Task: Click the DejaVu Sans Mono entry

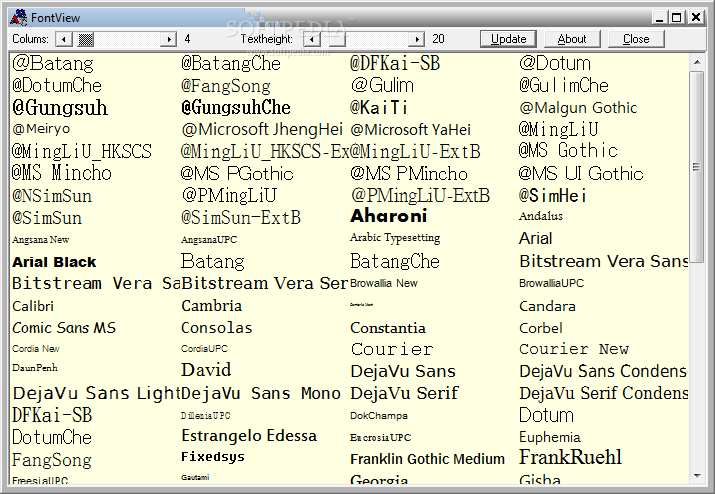Action: click(261, 393)
